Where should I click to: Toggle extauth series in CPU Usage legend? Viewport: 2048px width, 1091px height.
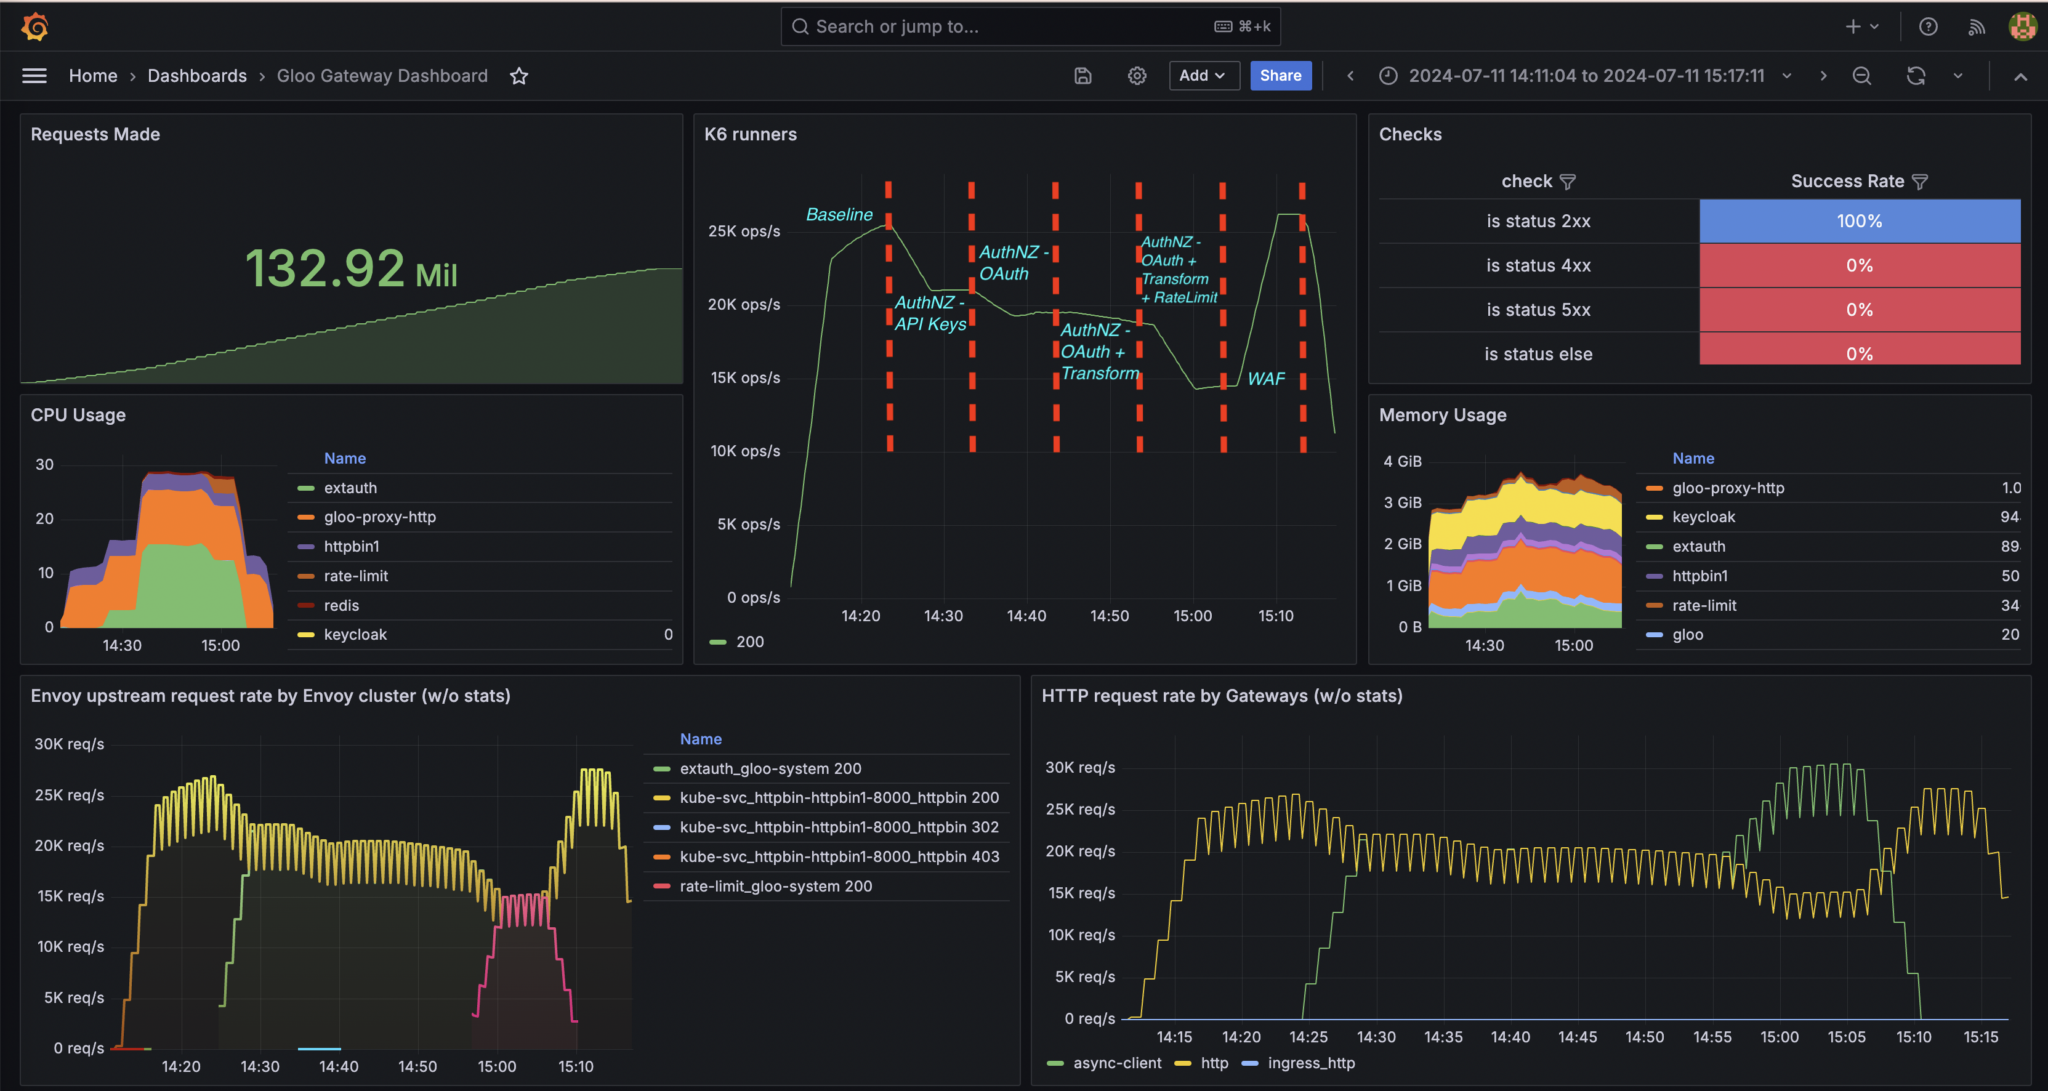350,488
